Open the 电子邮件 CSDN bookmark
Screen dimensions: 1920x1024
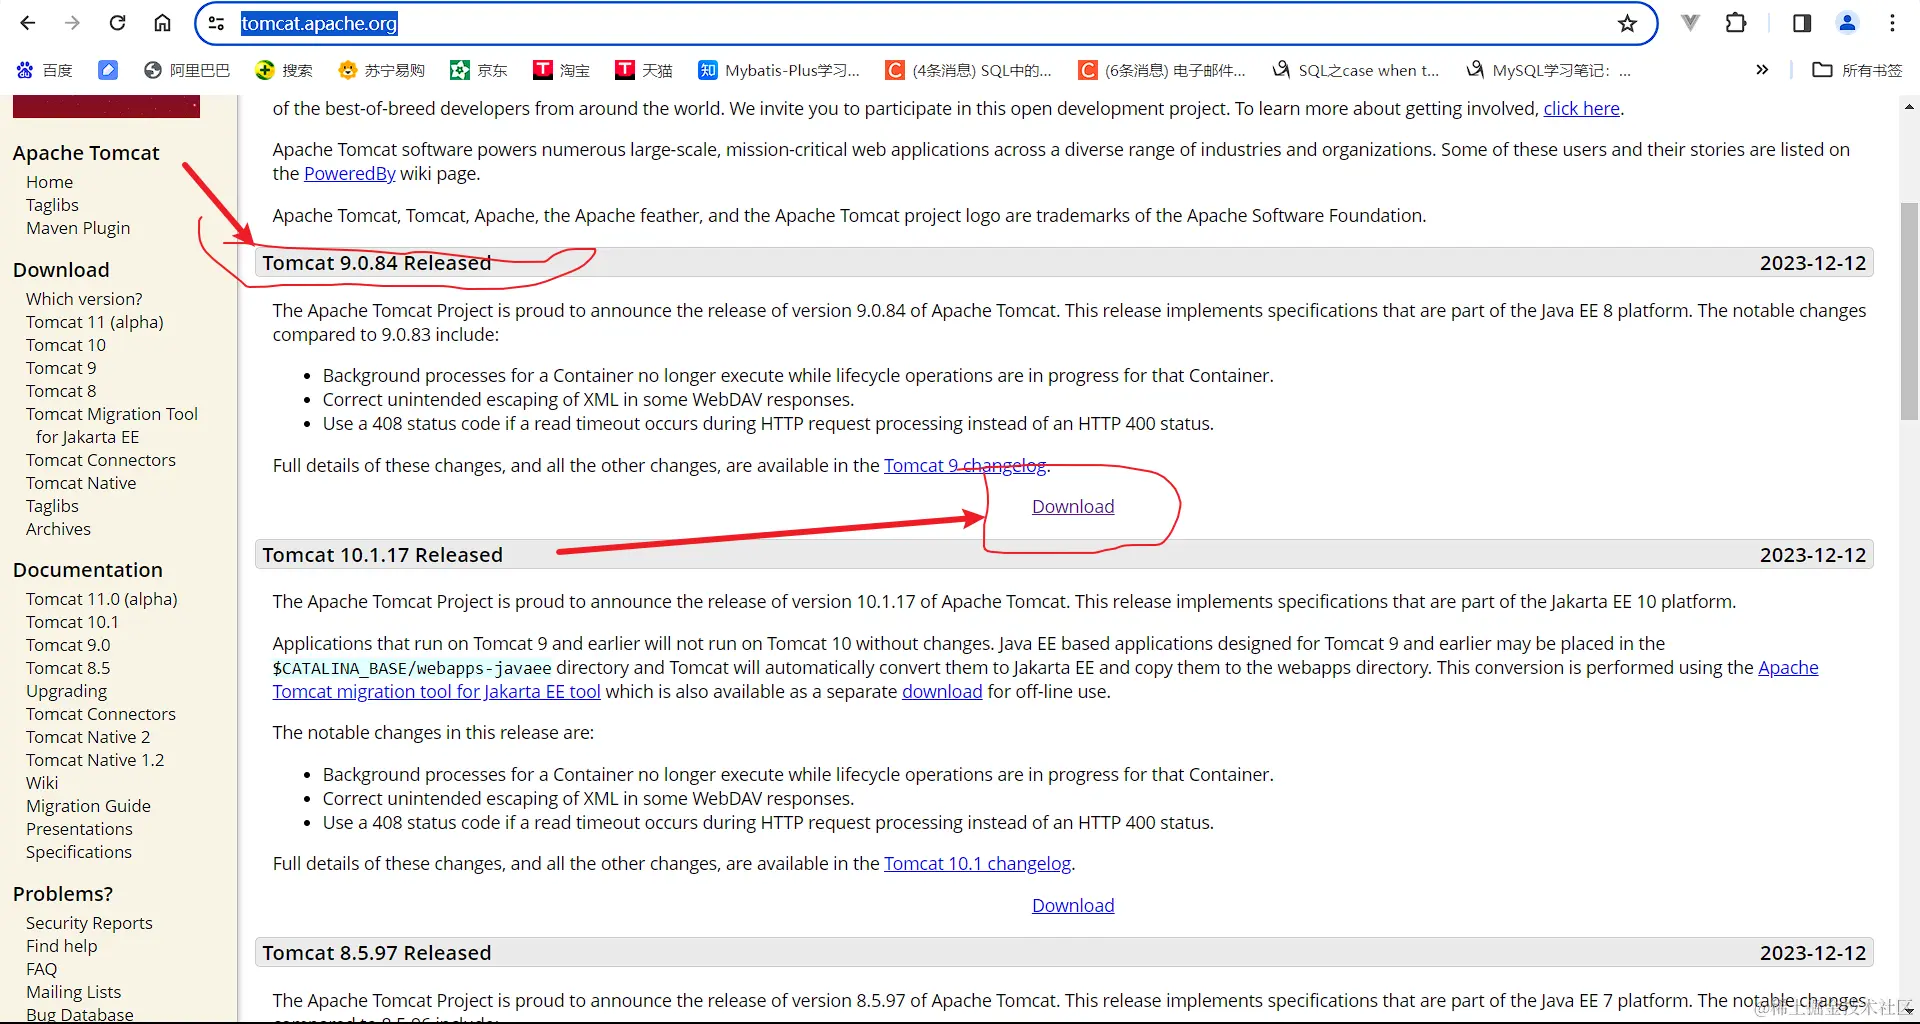pos(1162,70)
